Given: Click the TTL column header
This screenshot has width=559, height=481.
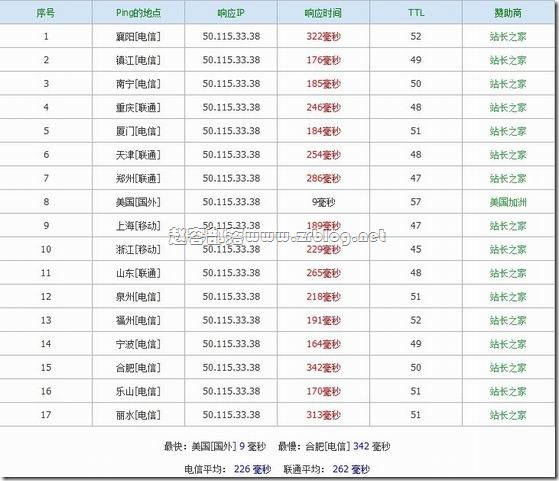Looking at the screenshot, I should [x=416, y=13].
